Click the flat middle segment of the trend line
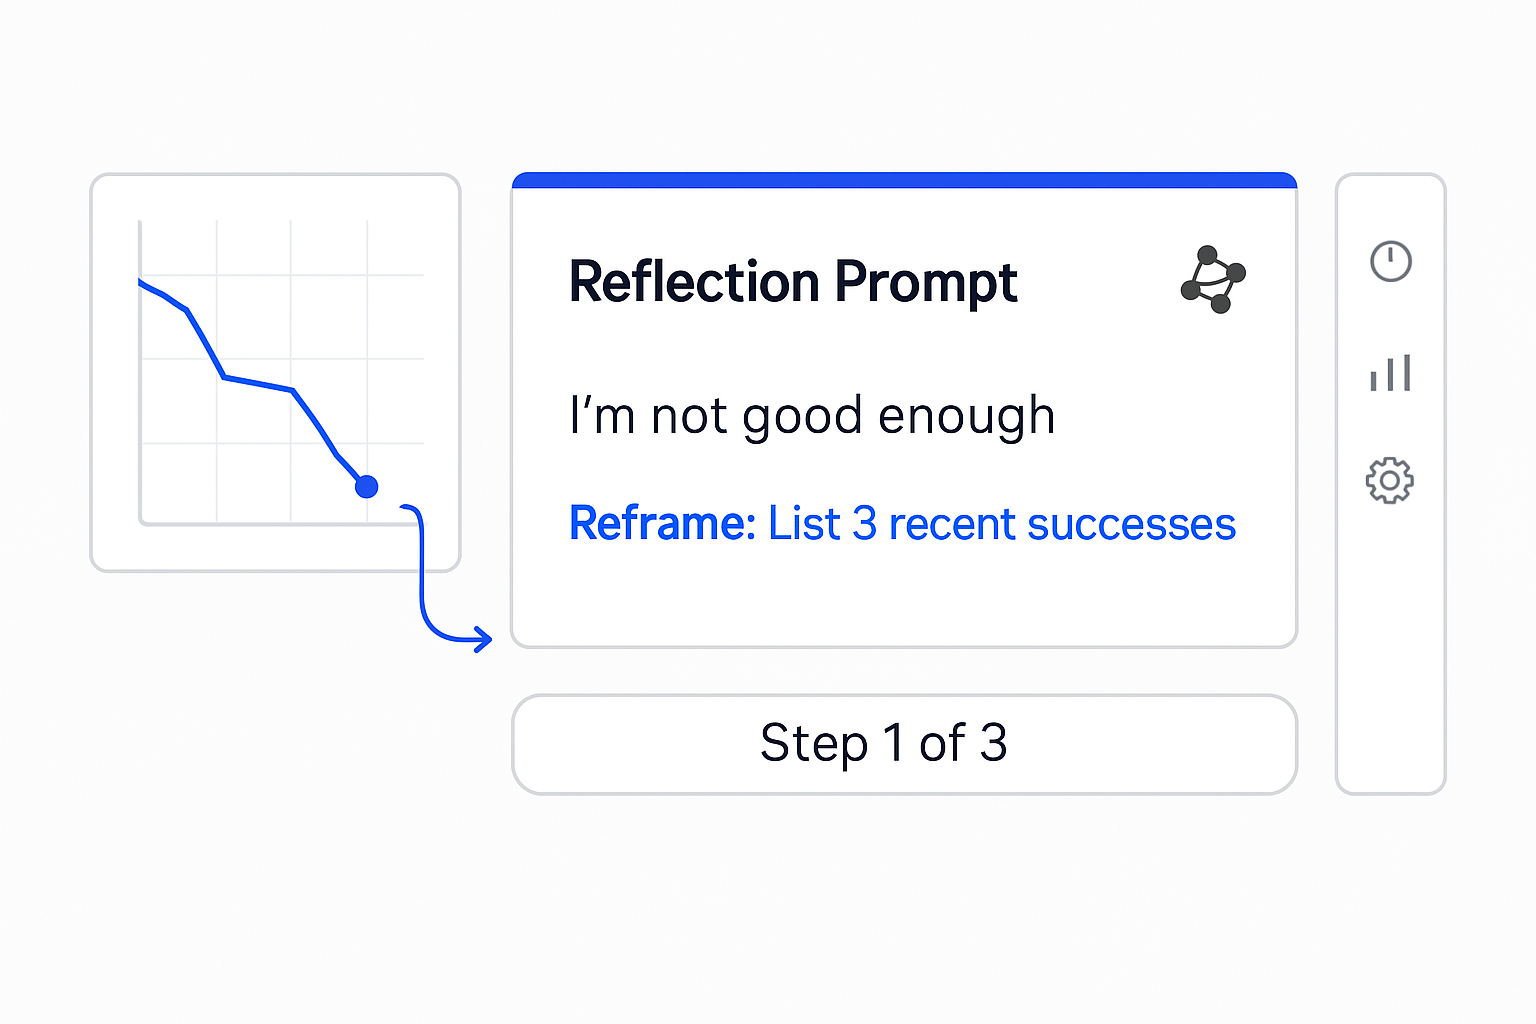The height and width of the screenshot is (1024, 1536). click(x=259, y=383)
